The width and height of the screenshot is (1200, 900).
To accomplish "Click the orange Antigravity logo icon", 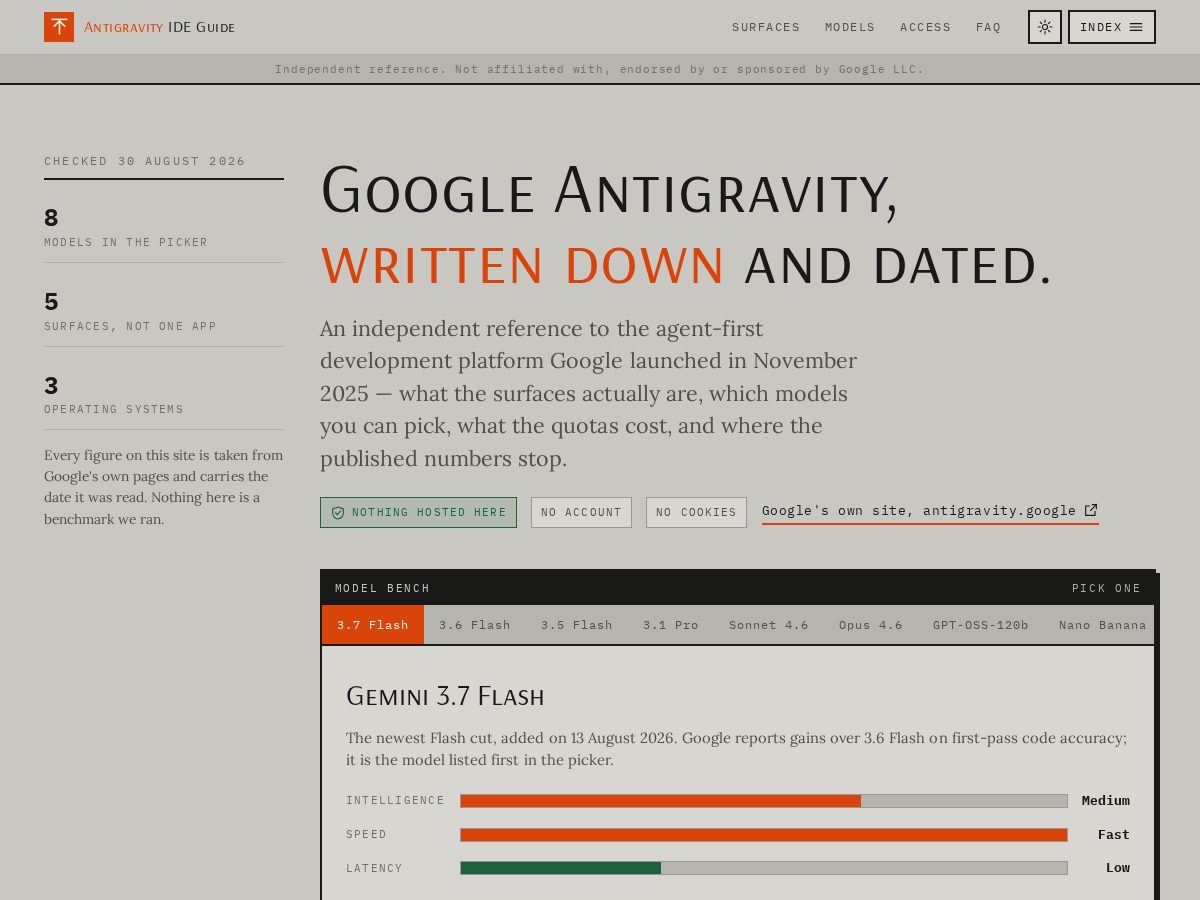I will pos(59,27).
